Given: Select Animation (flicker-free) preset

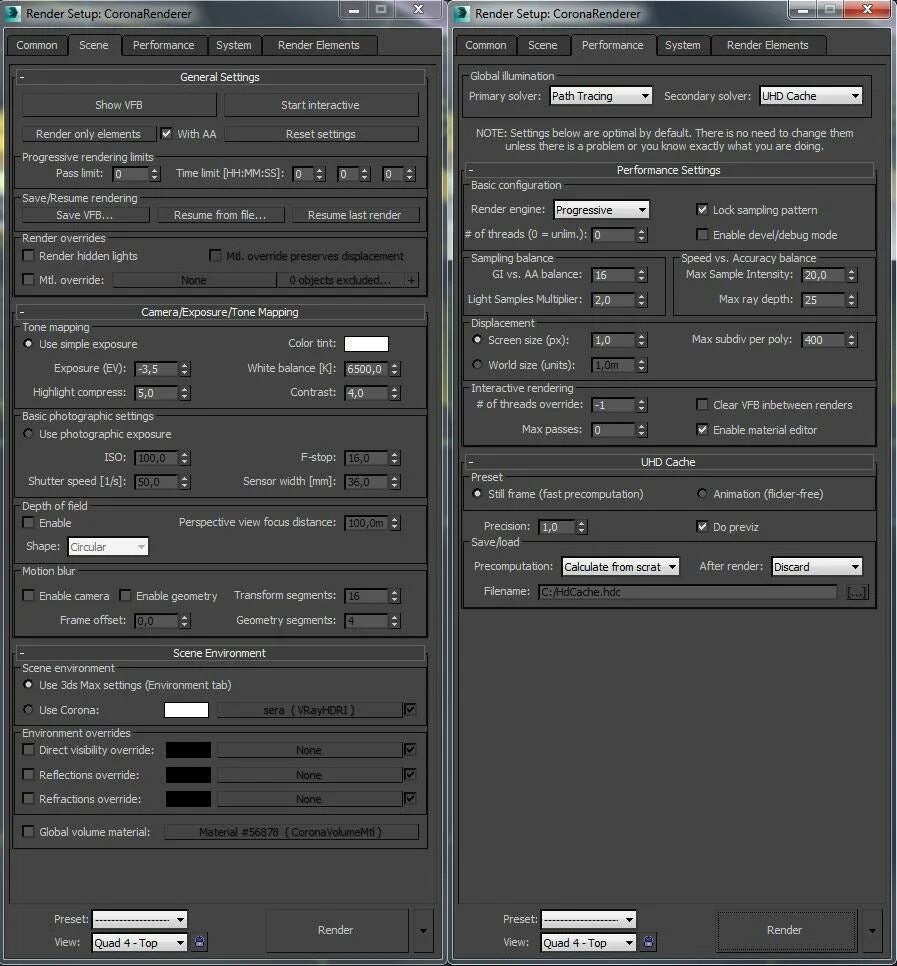Looking at the screenshot, I should point(702,493).
